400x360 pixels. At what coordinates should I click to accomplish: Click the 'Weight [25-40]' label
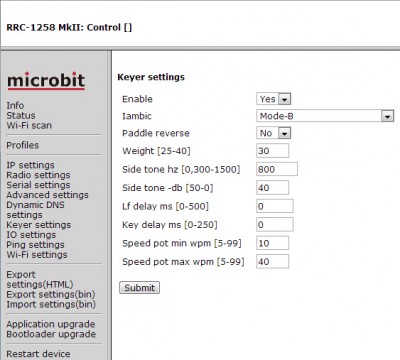point(156,151)
